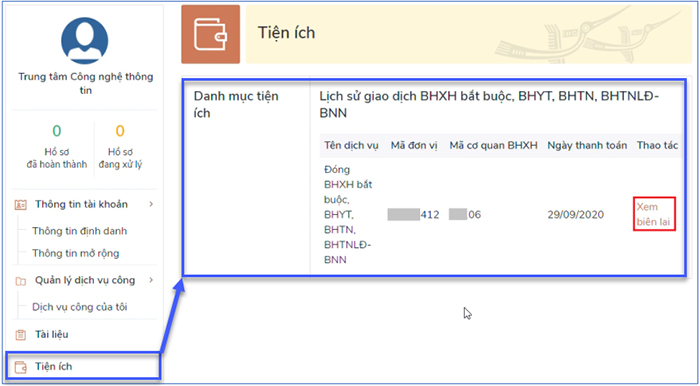Click the Tiện ích wallet icon in sidebar
Image resolution: width=700 pixels, height=386 pixels.
pos(21,367)
